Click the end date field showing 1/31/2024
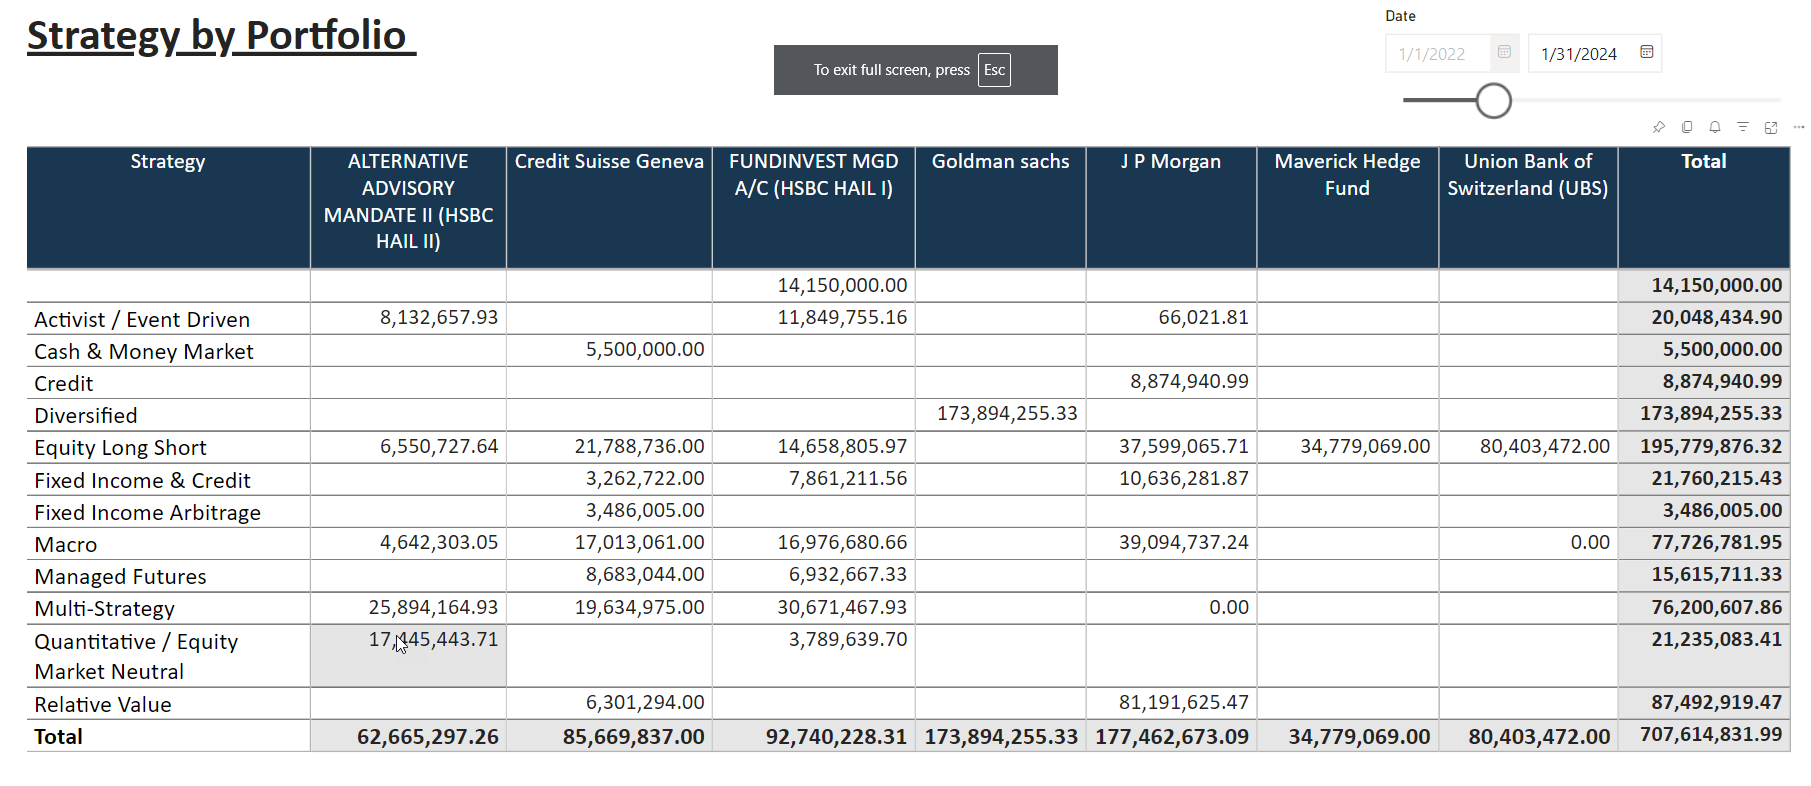Viewport: 1811px width, 786px height. coord(1579,54)
